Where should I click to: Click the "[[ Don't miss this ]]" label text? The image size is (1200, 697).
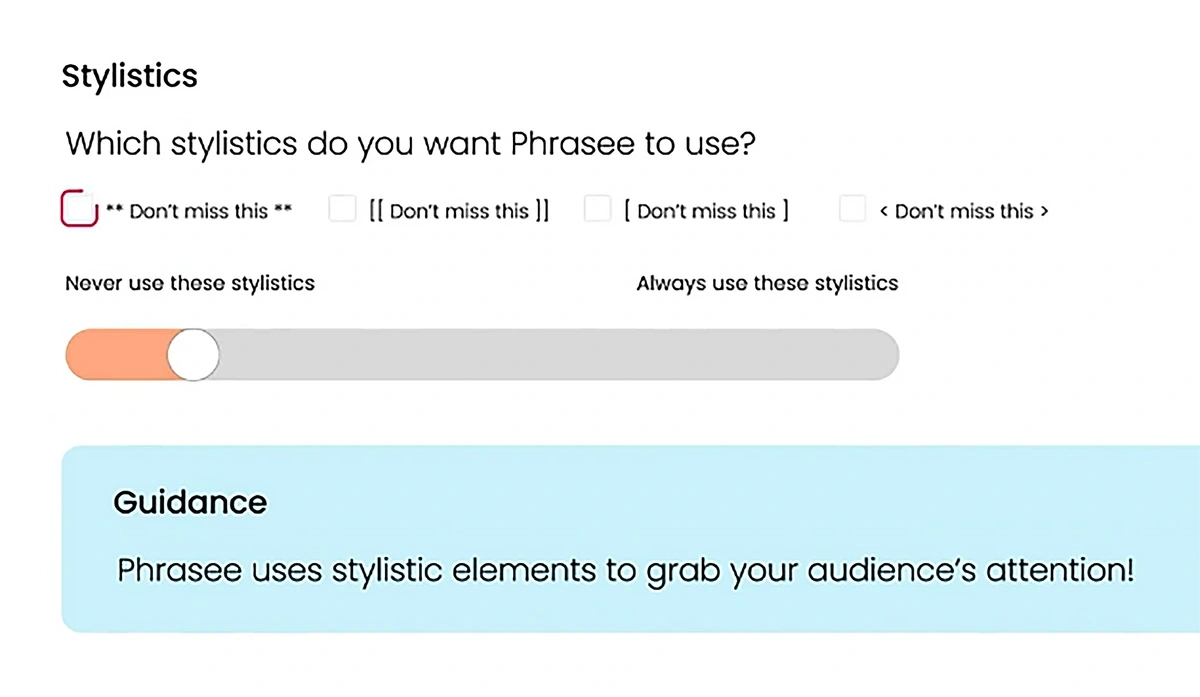tap(459, 211)
